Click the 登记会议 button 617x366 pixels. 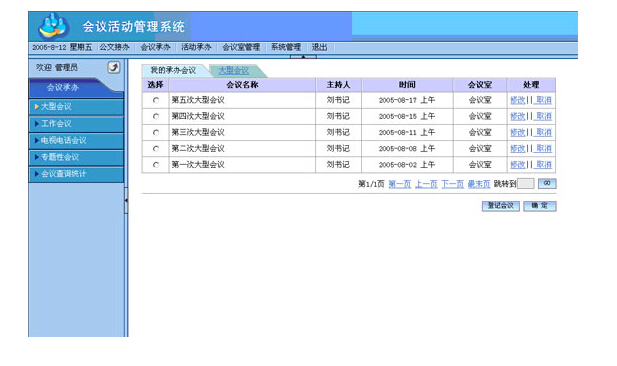501,206
